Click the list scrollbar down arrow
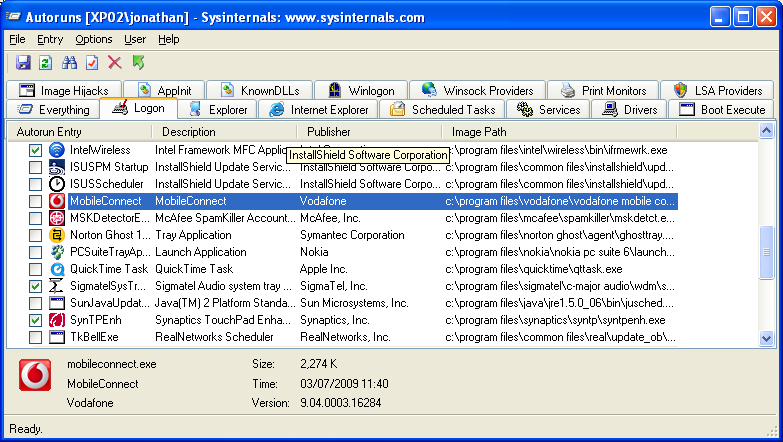The width and height of the screenshot is (783, 442). [x=766, y=338]
